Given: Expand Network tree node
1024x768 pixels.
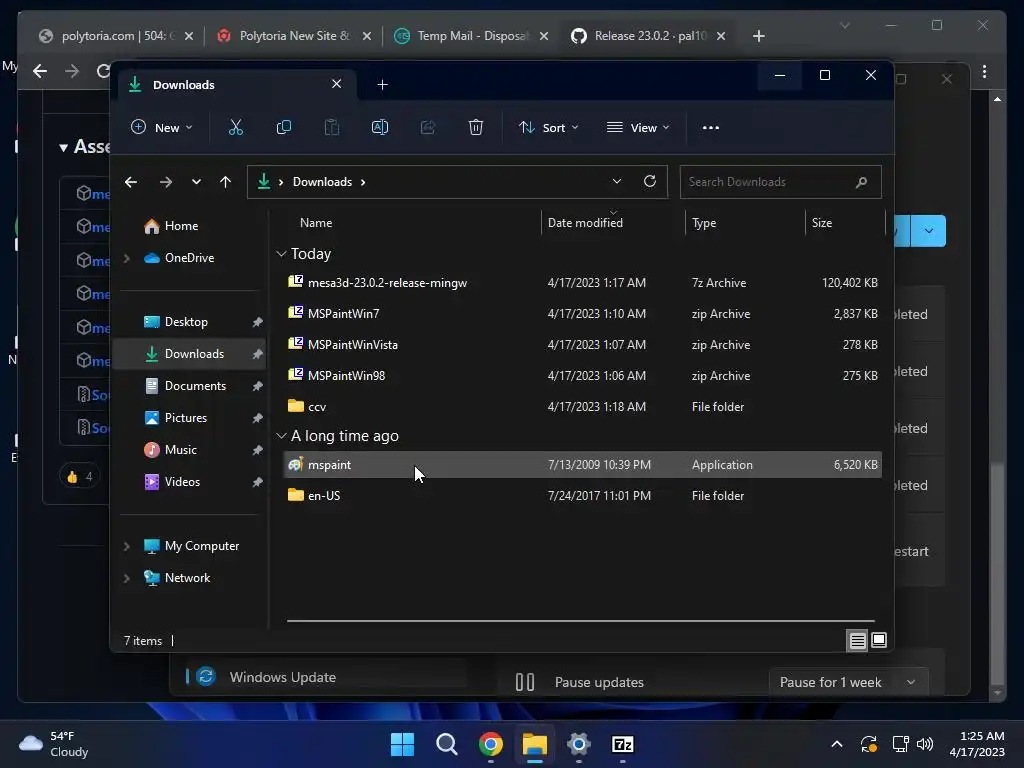Looking at the screenshot, I should (x=127, y=578).
